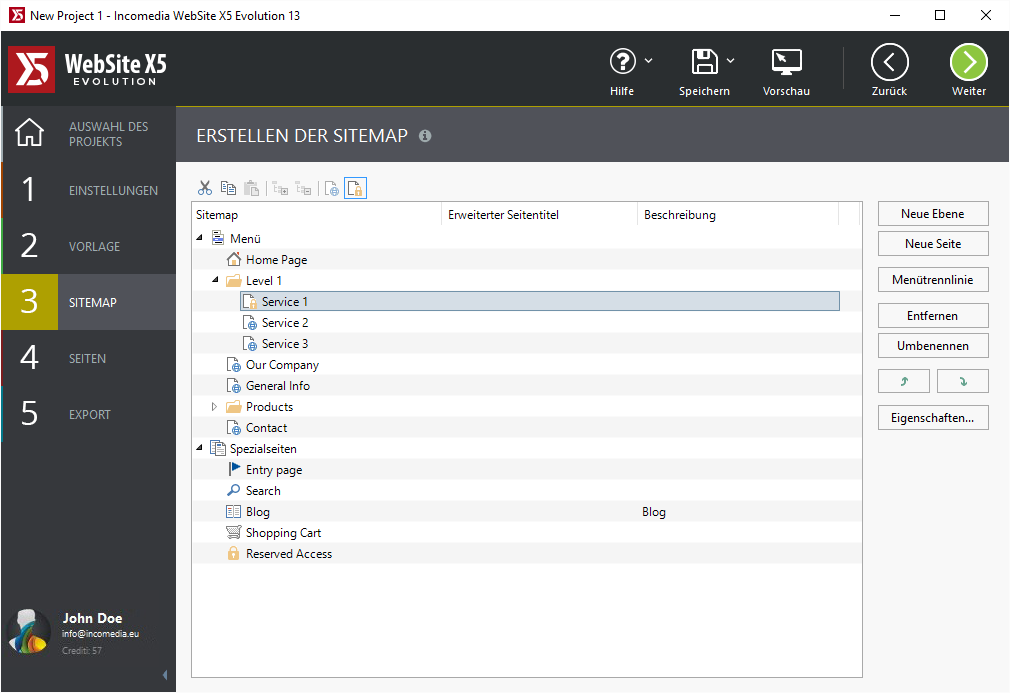Switch to step 4 Seiten
Image resolution: width=1010 pixels, height=693 pixels.
click(88, 358)
